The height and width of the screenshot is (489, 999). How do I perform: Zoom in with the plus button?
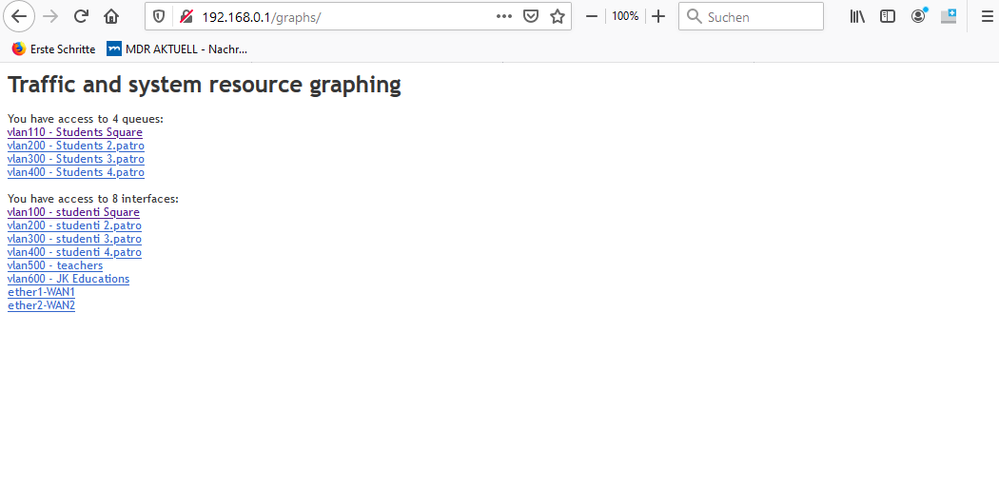pyautogui.click(x=659, y=17)
